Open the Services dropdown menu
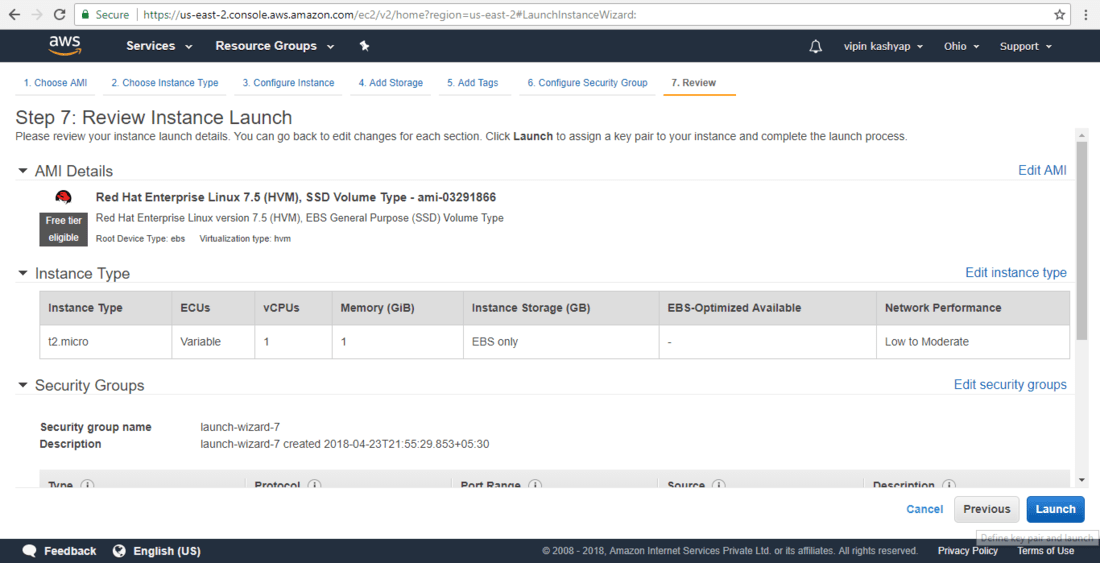The image size is (1100, 563). (x=159, y=46)
